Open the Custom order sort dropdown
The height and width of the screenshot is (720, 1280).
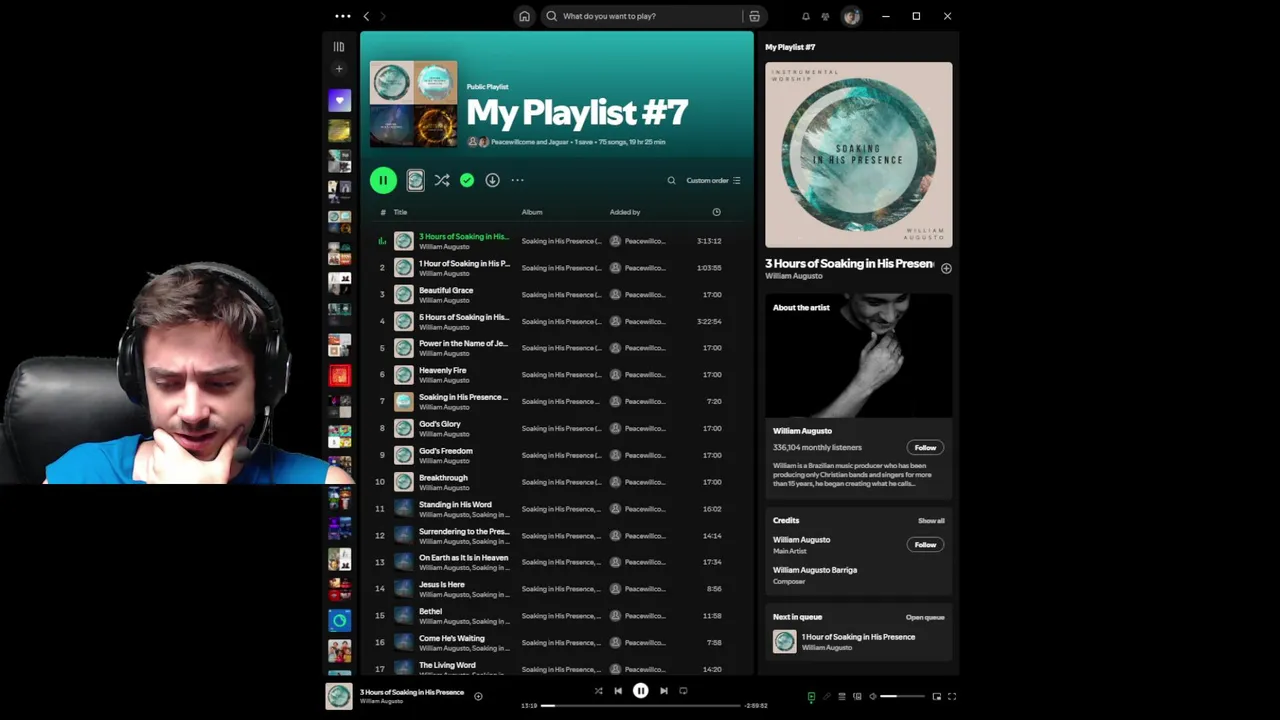click(x=713, y=181)
